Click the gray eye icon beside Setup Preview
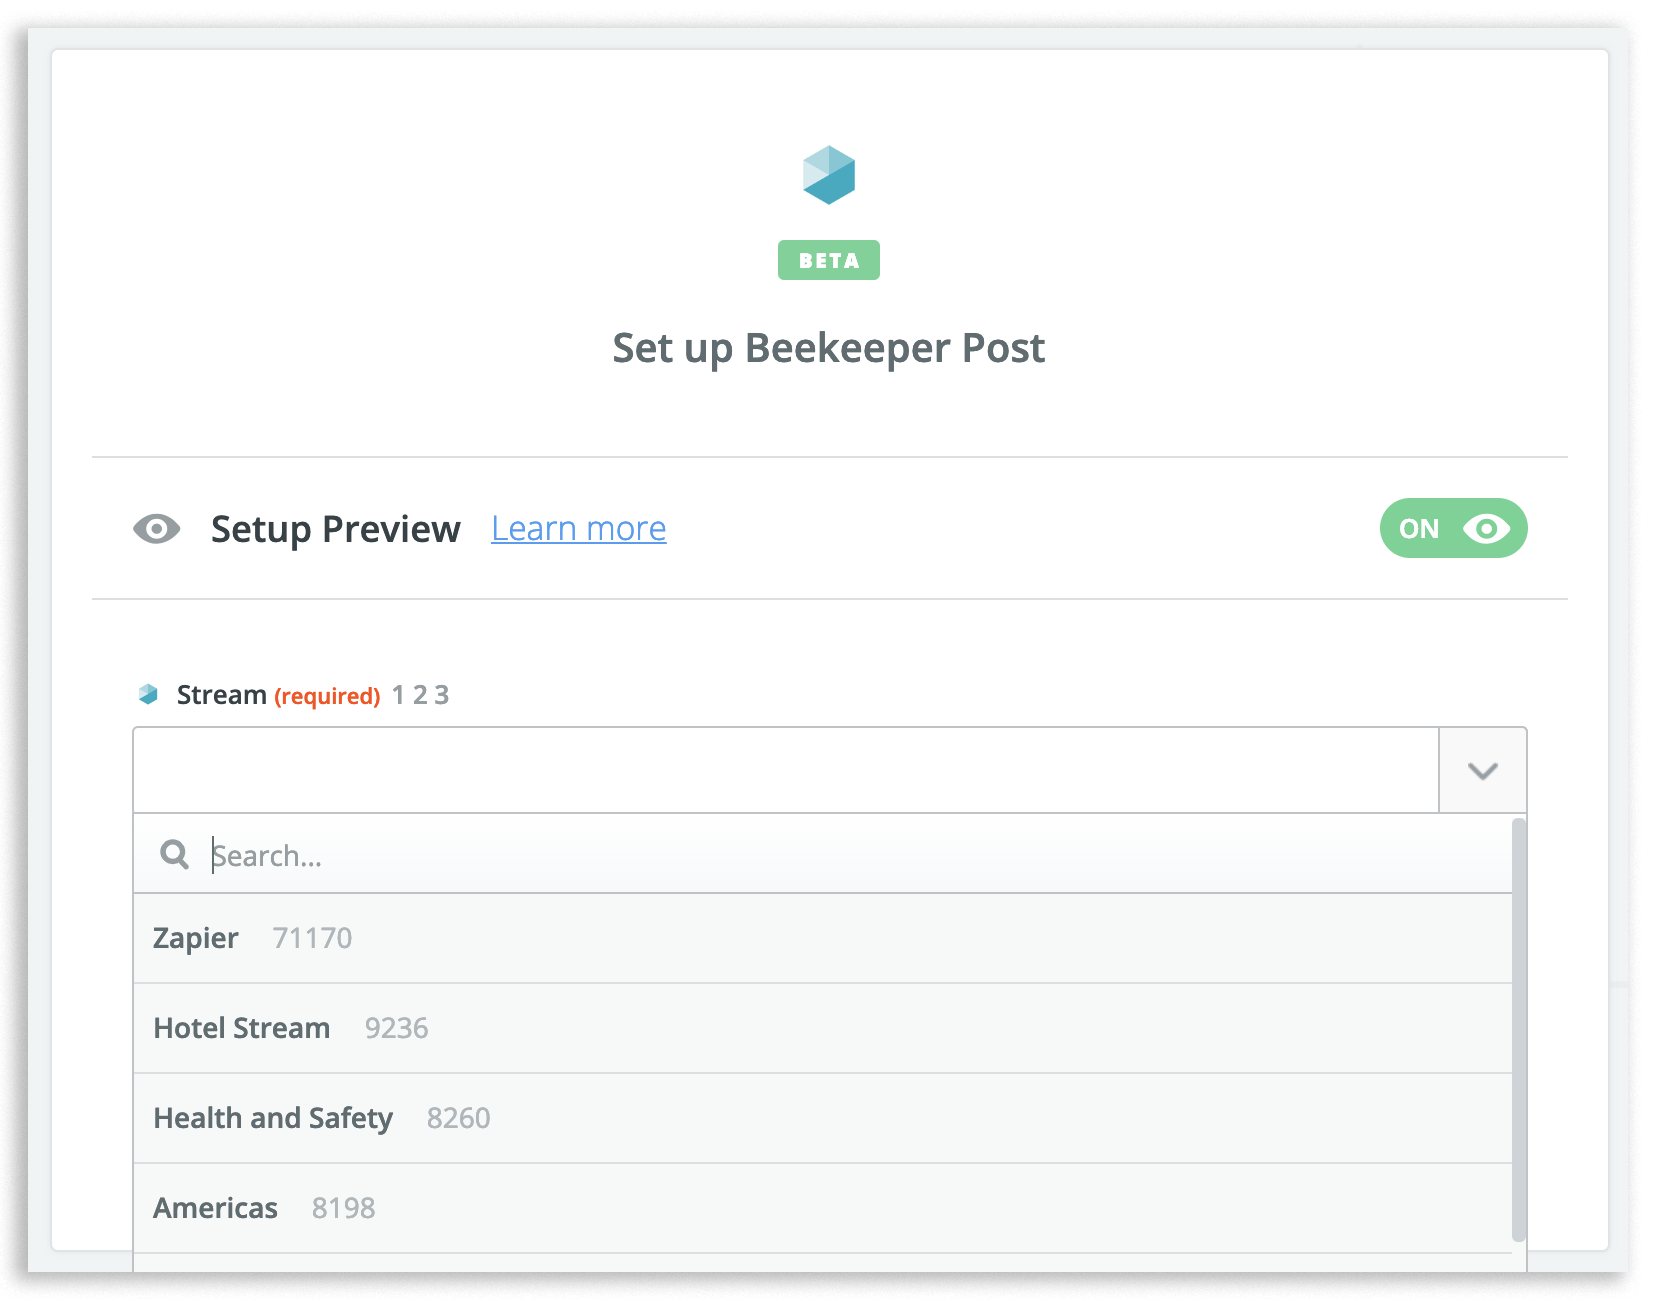1657x1301 pixels. [x=157, y=528]
